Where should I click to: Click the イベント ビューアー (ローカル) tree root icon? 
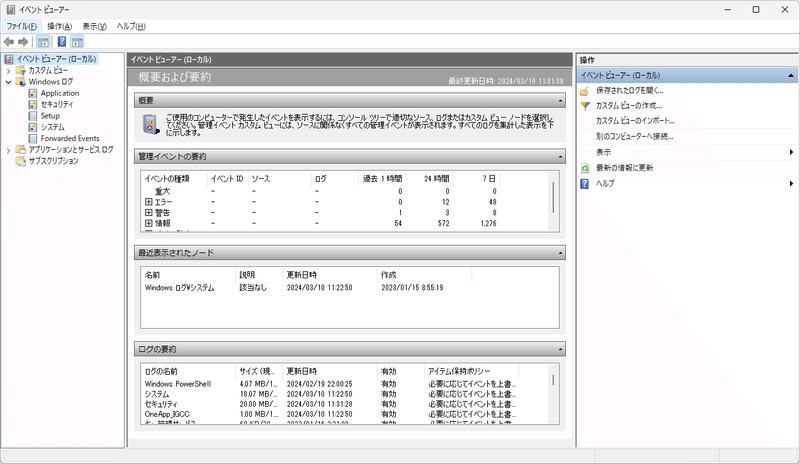[x=9, y=59]
